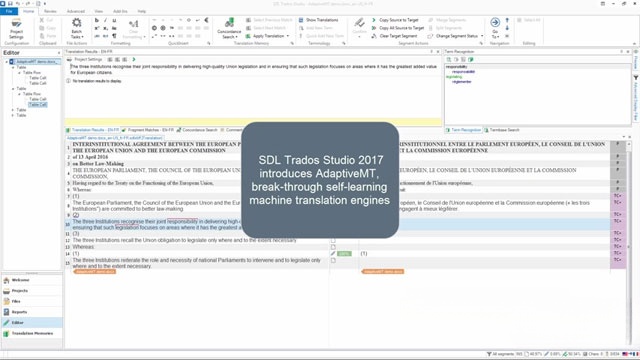
Task: Click the green arrow in Translation Results toolbar
Action: (x=134, y=60)
